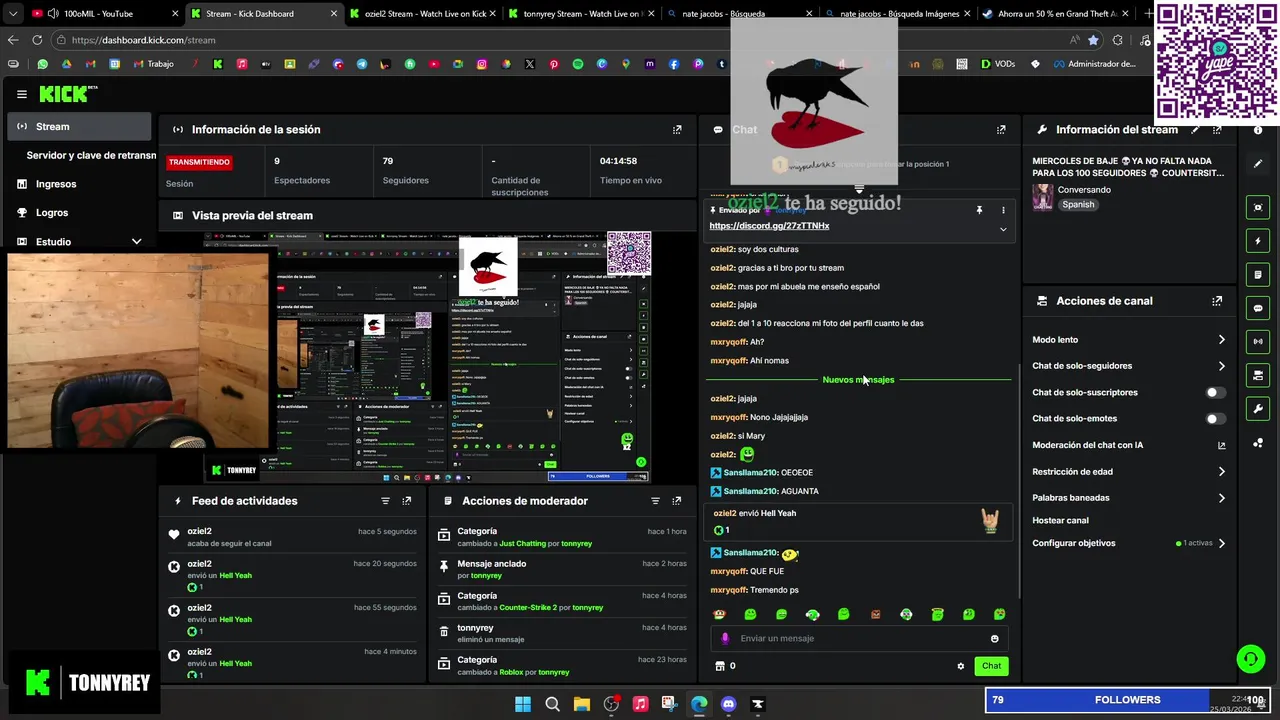
Task: Pop out the Información de la sesión panel
Action: (677, 129)
